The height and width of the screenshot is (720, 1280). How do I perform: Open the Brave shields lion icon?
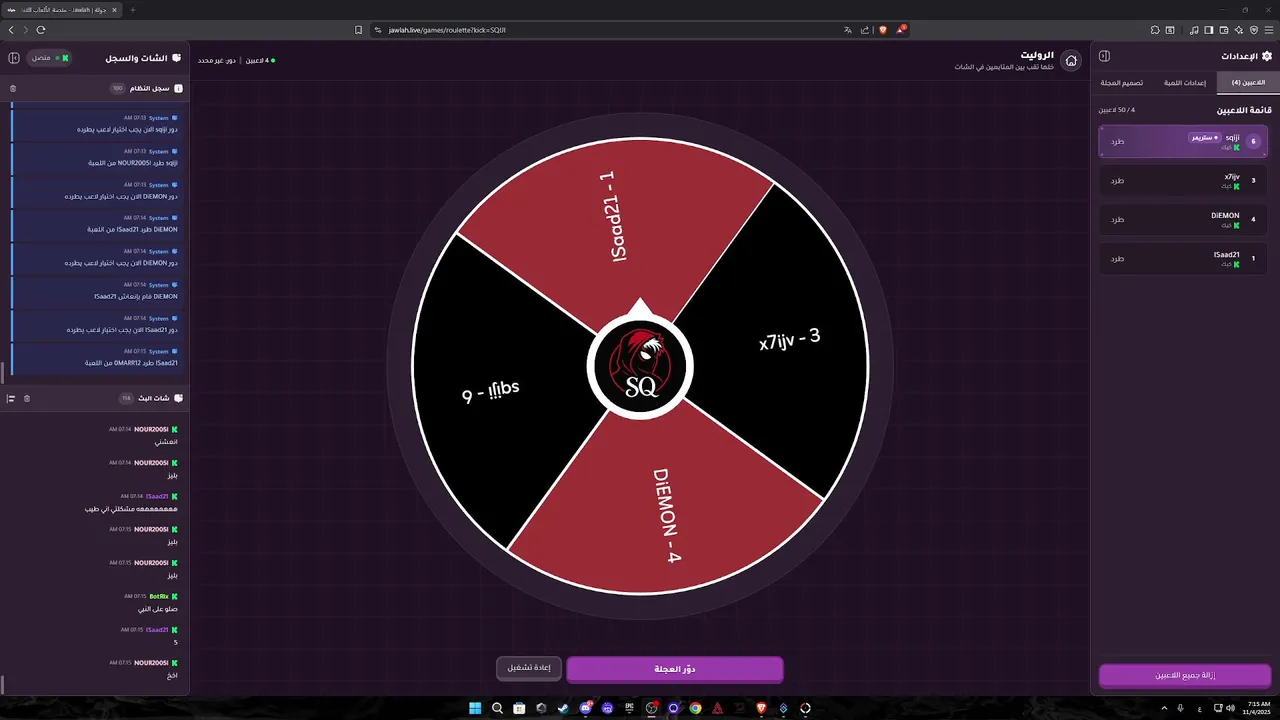883,30
